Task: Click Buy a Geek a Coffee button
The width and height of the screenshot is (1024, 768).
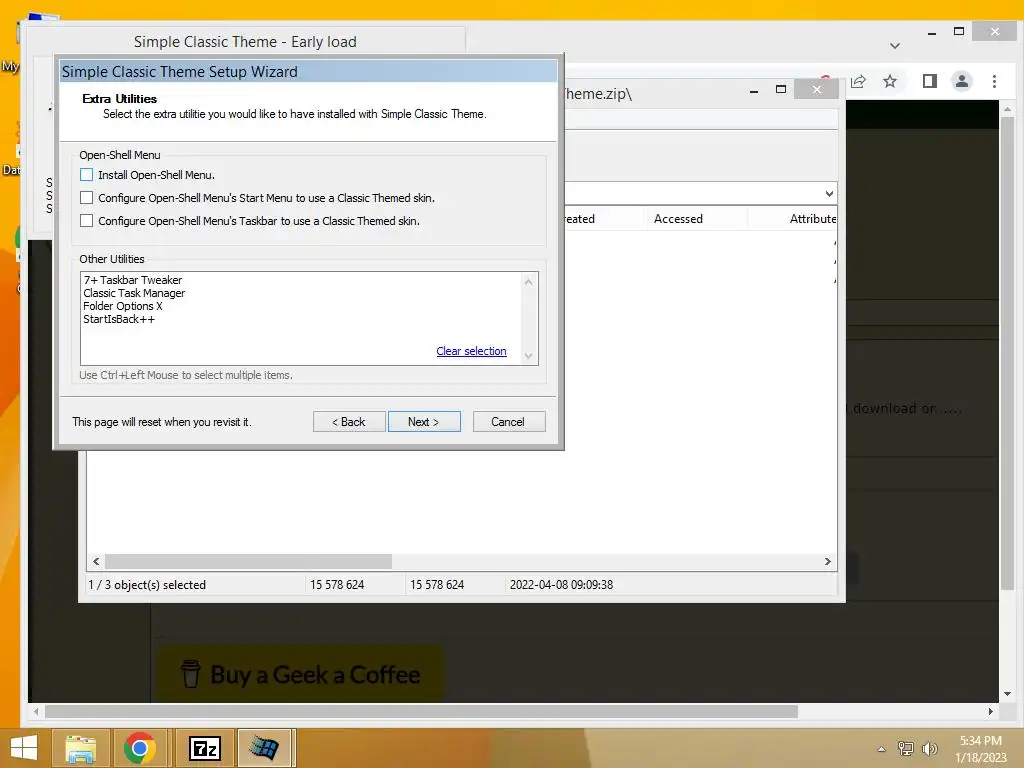Action: [300, 674]
